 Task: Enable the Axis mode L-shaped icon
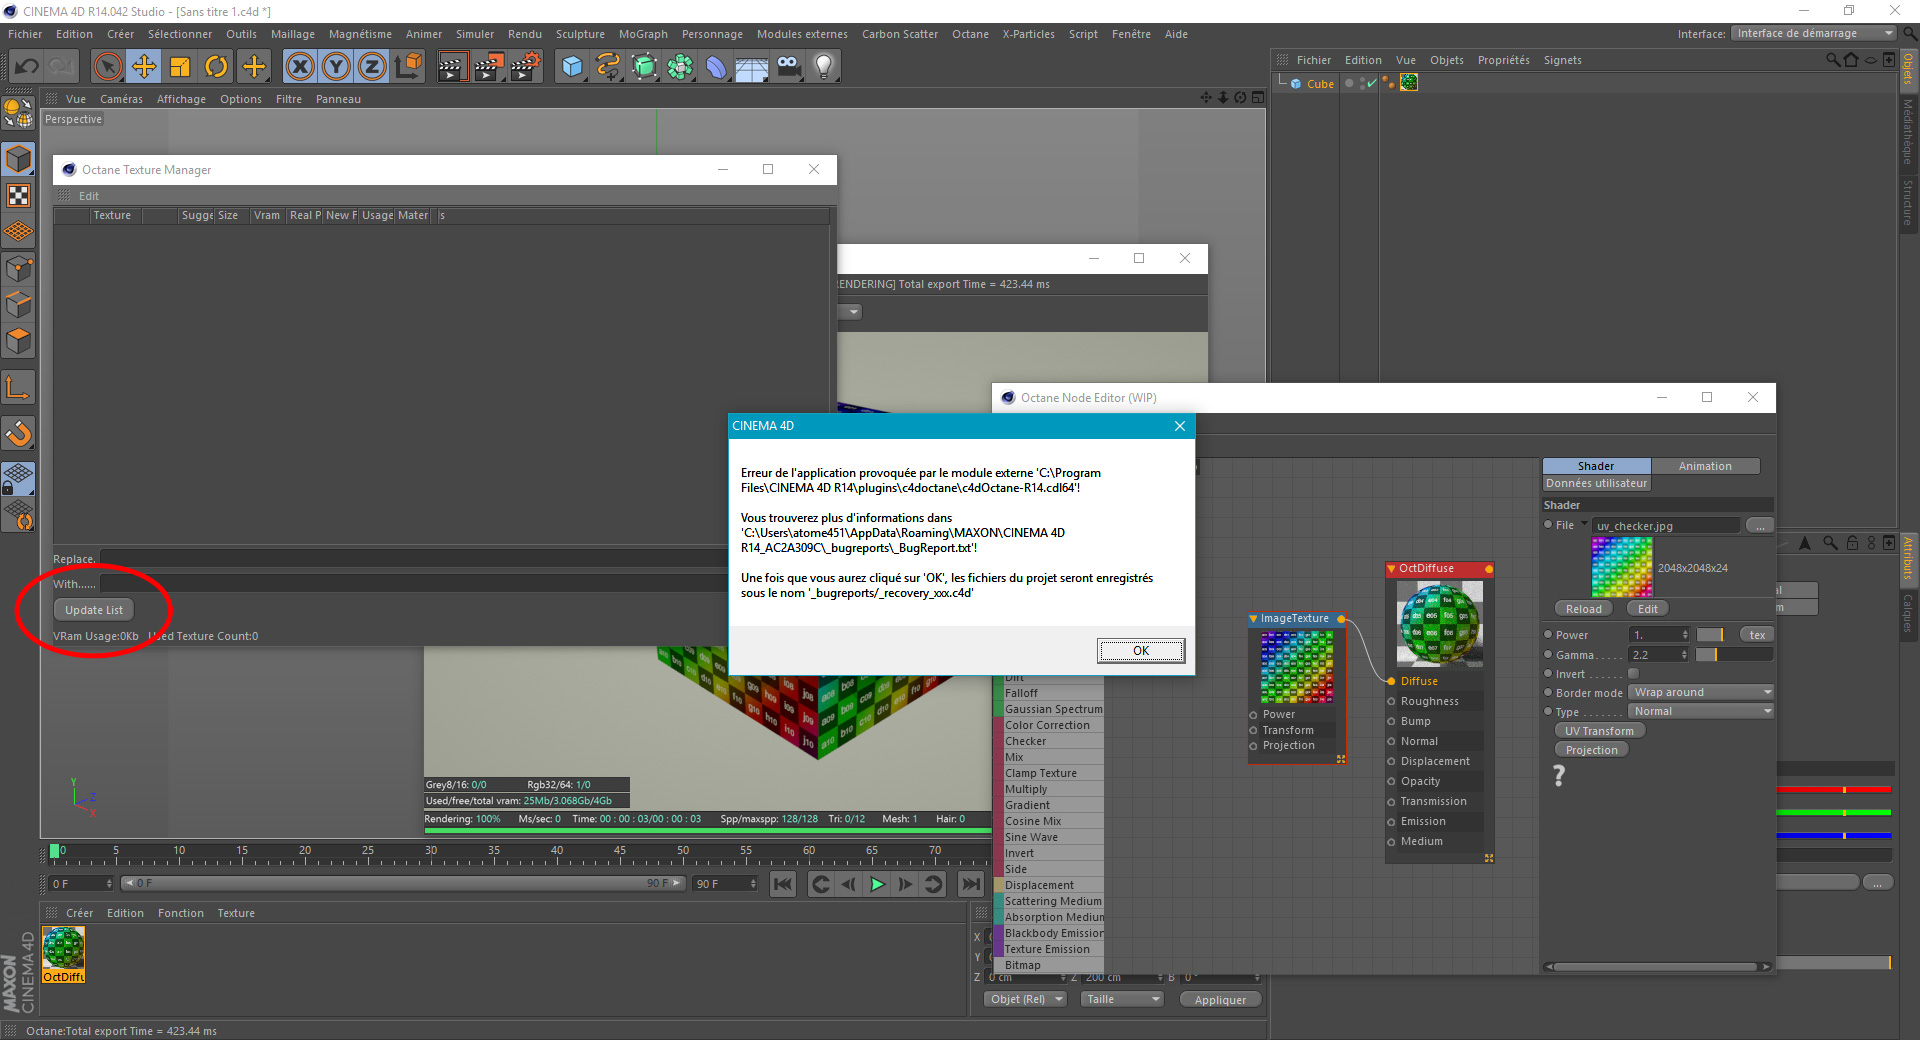19,387
